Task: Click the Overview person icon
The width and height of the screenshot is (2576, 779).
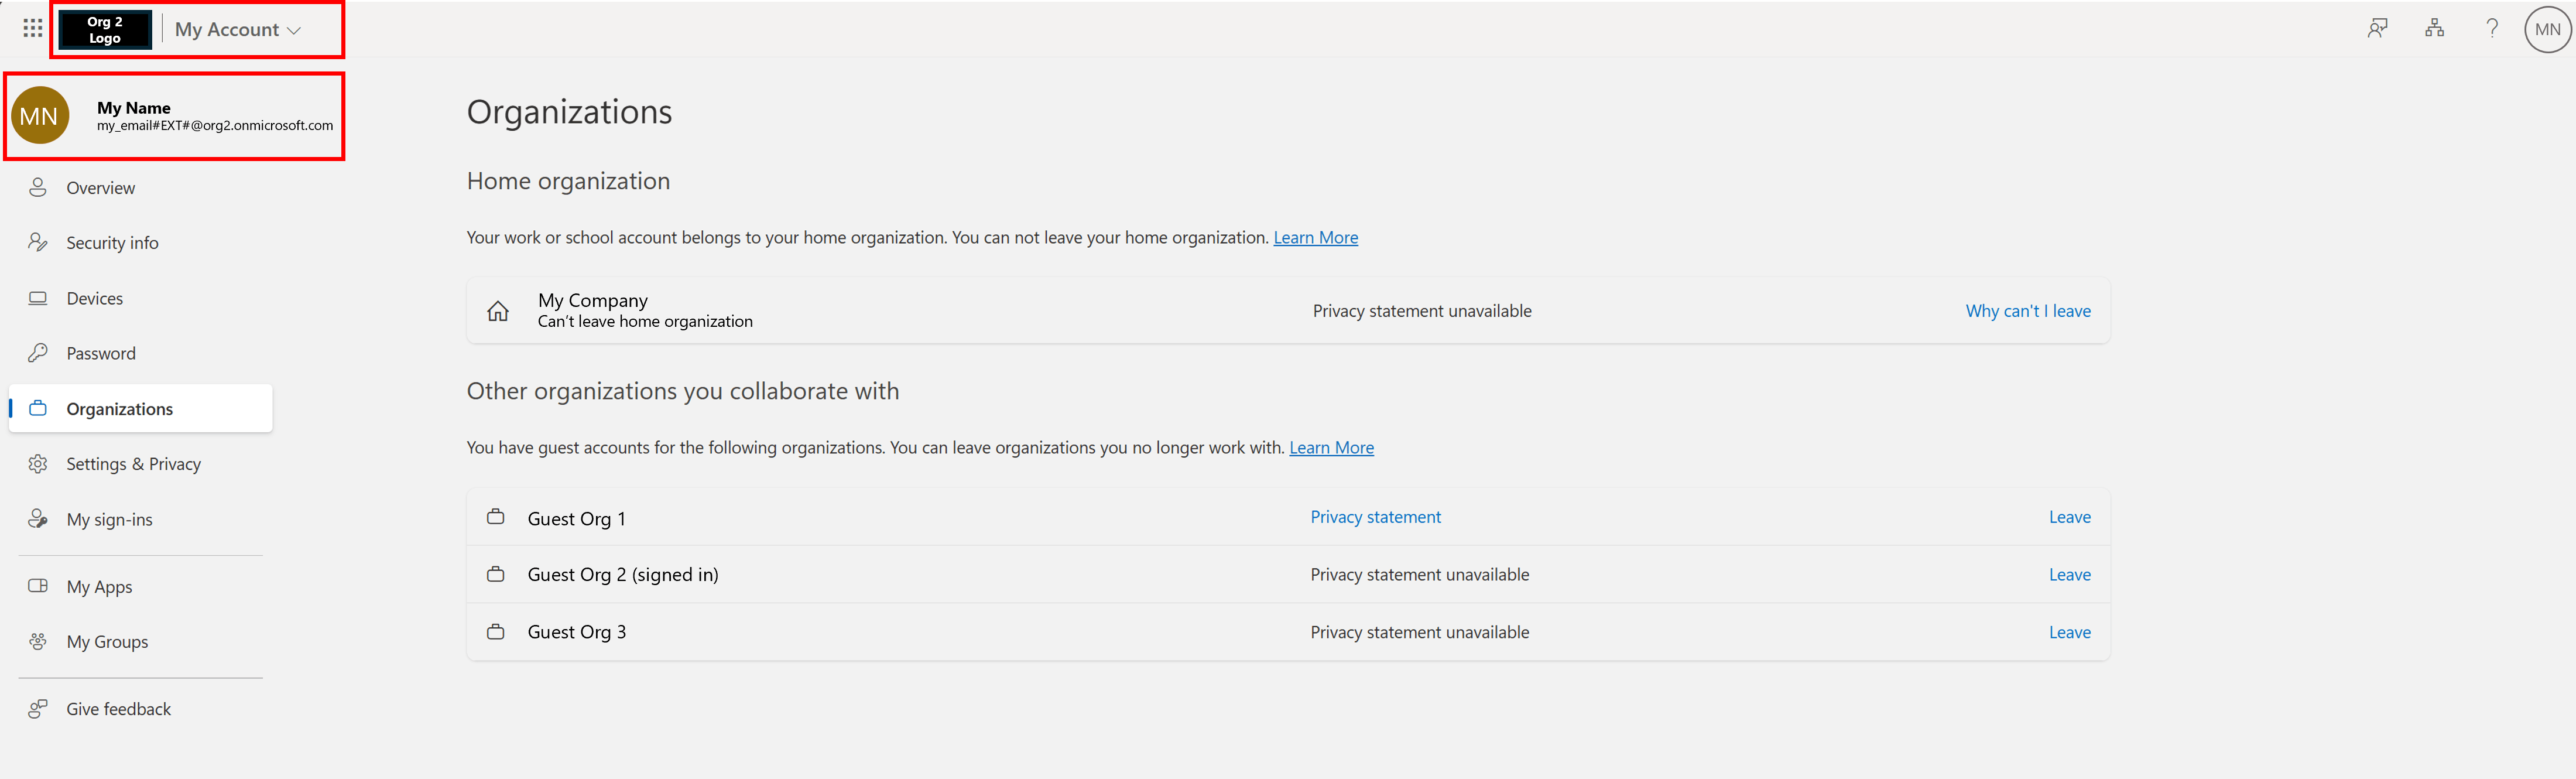Action: point(38,188)
